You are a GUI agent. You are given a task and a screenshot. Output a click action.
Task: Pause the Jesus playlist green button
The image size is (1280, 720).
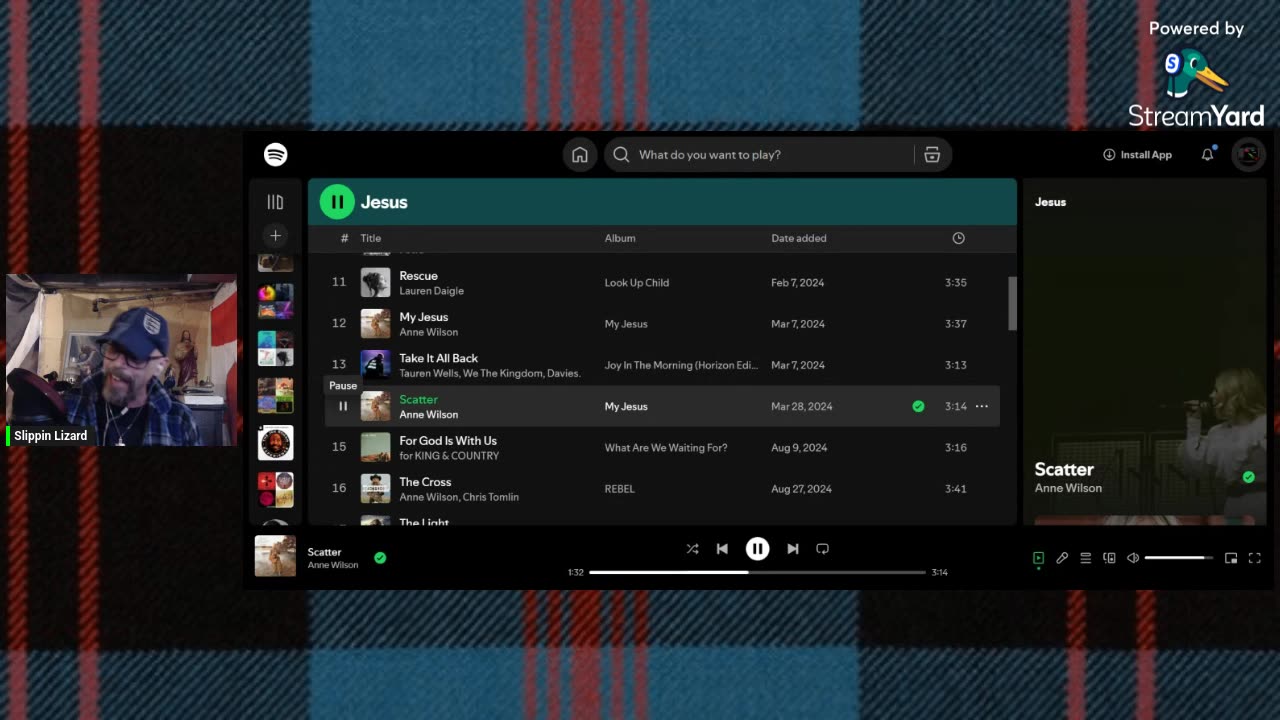point(337,202)
